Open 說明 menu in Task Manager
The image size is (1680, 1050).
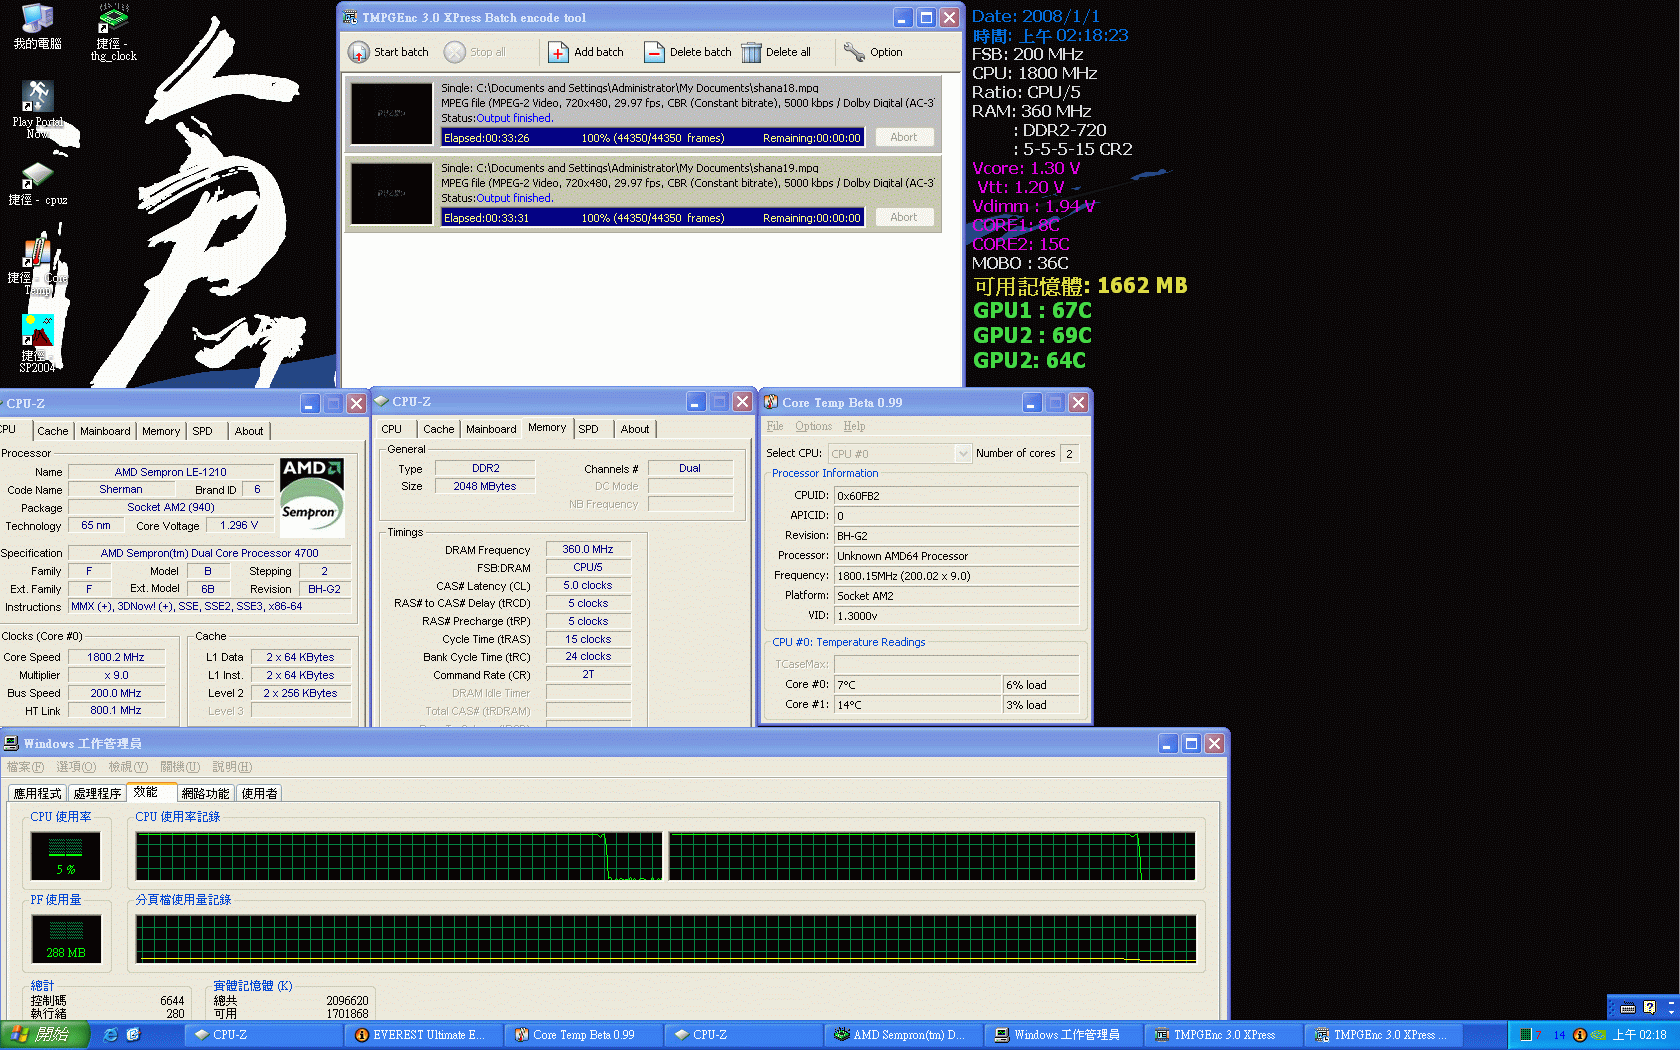click(x=232, y=767)
